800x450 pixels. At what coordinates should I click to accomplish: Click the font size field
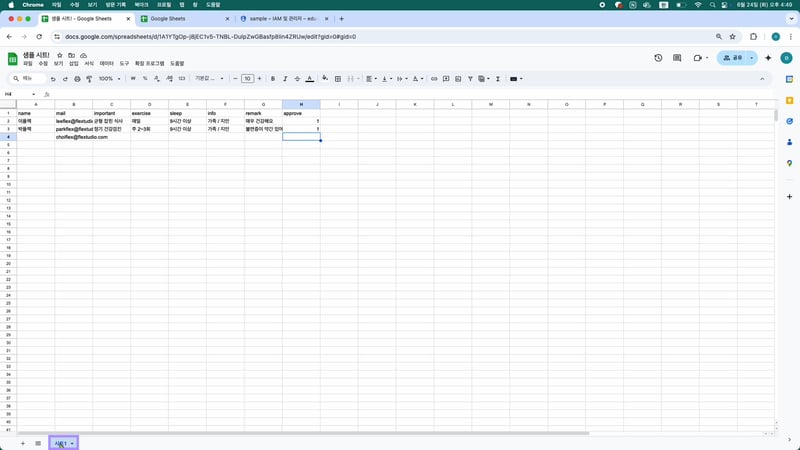coord(247,79)
